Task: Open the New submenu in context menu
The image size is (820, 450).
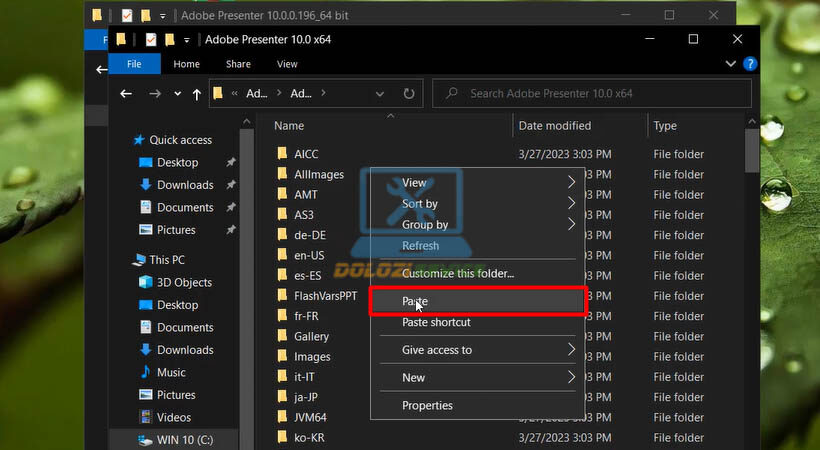Action: coord(475,378)
